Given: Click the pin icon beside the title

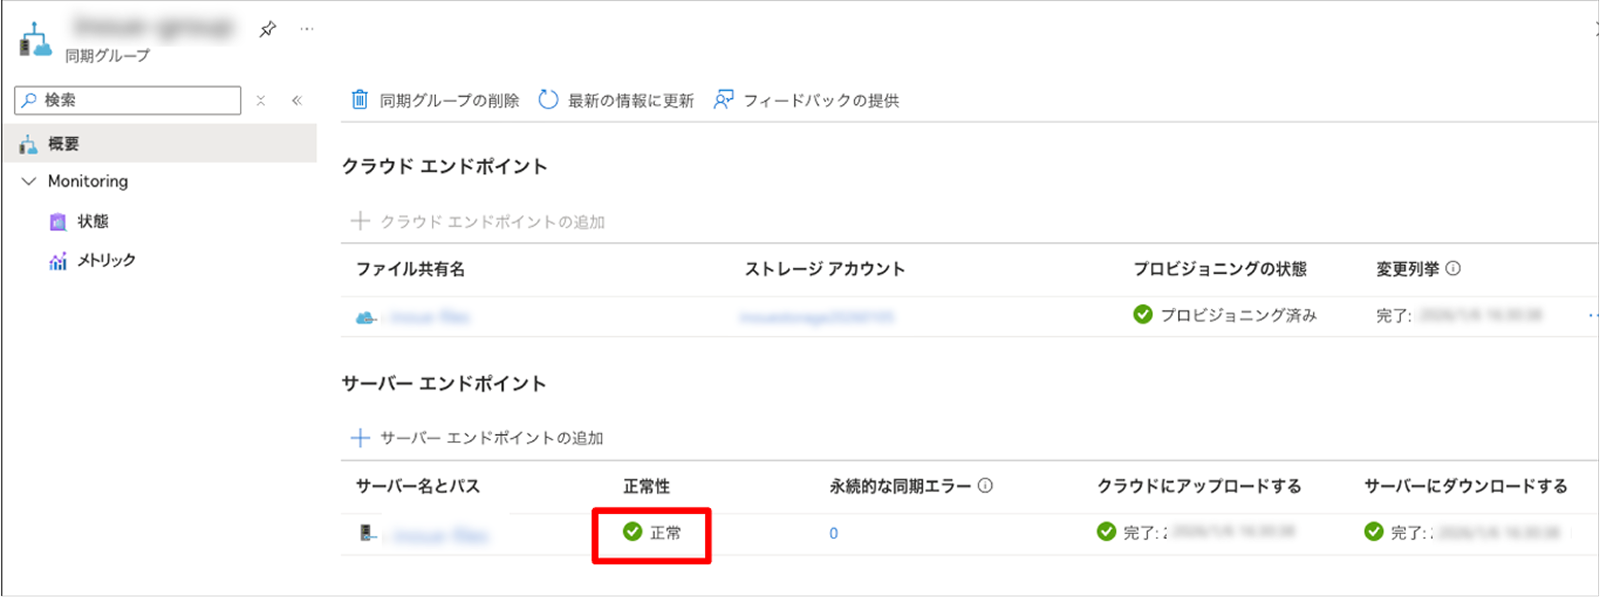Looking at the screenshot, I should coord(267,29).
